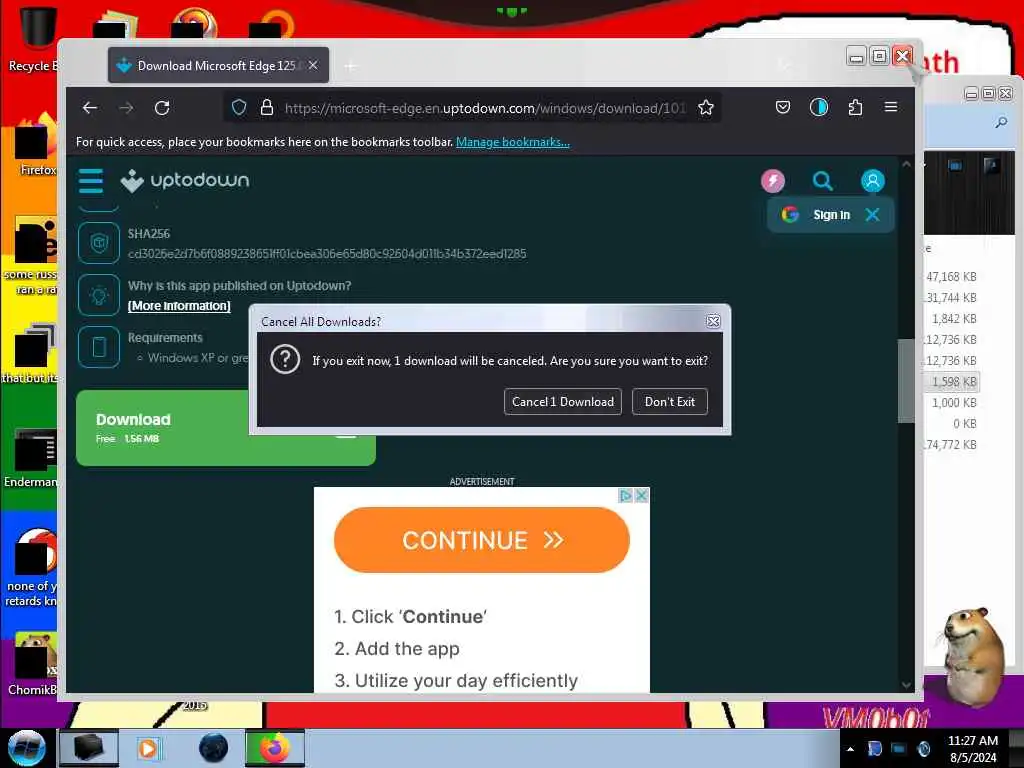Click the Requirements device icon
Screen dimensions: 1024x768
pos(99,347)
